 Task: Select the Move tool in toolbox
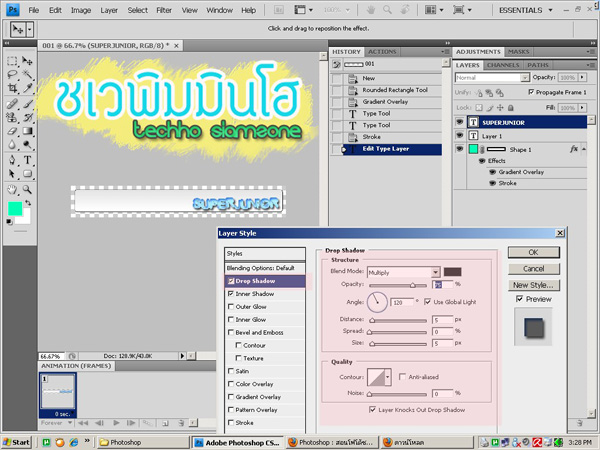pos(27,61)
